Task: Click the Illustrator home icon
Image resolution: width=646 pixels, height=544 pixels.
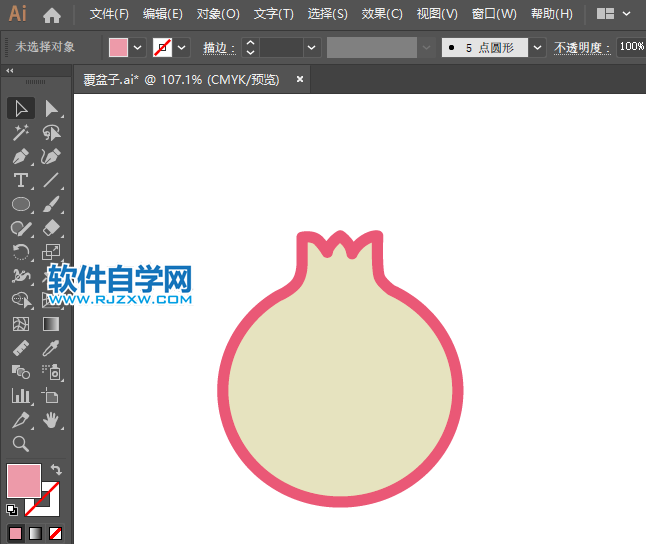Action: pos(52,15)
